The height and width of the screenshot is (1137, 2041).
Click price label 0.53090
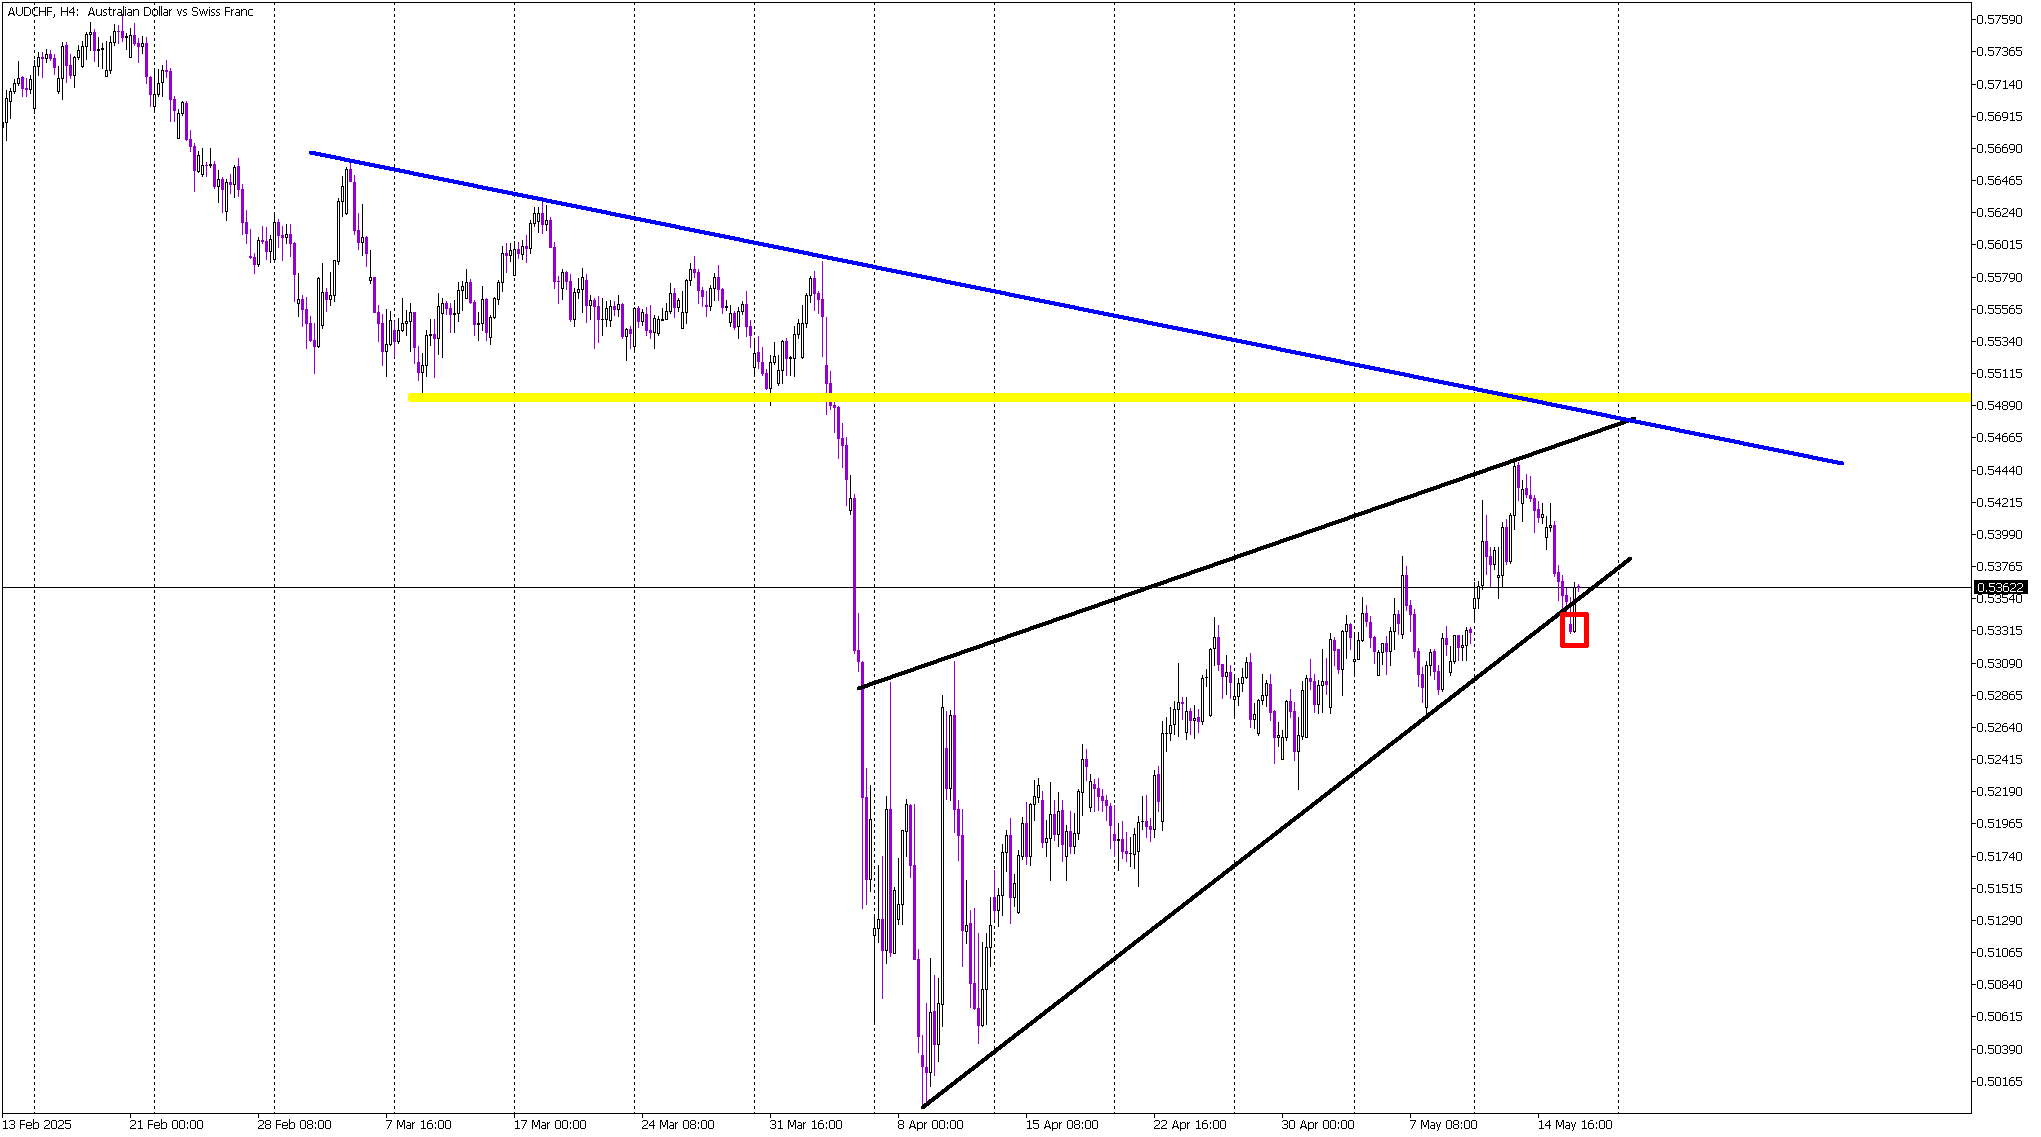click(x=2000, y=663)
